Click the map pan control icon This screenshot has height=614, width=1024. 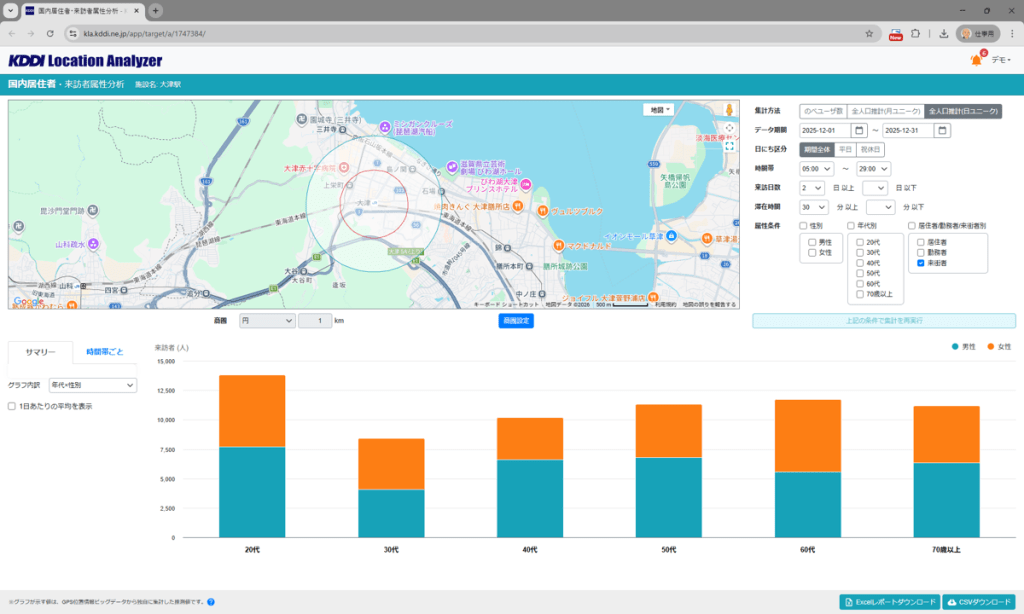coord(729,127)
